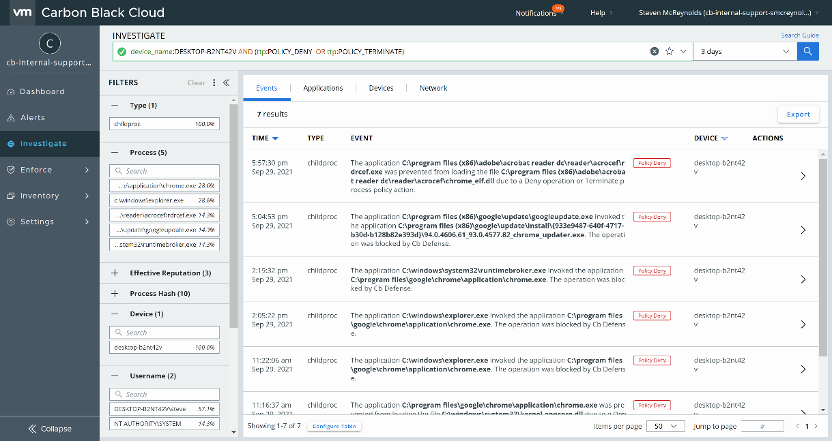Screen dimensions: 833x441
Task: Filter by the runtimebroker.exe process
Action: [164, 245]
